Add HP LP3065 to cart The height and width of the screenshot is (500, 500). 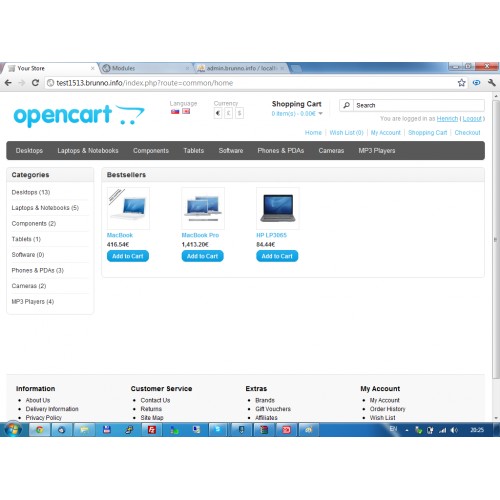coord(277,256)
